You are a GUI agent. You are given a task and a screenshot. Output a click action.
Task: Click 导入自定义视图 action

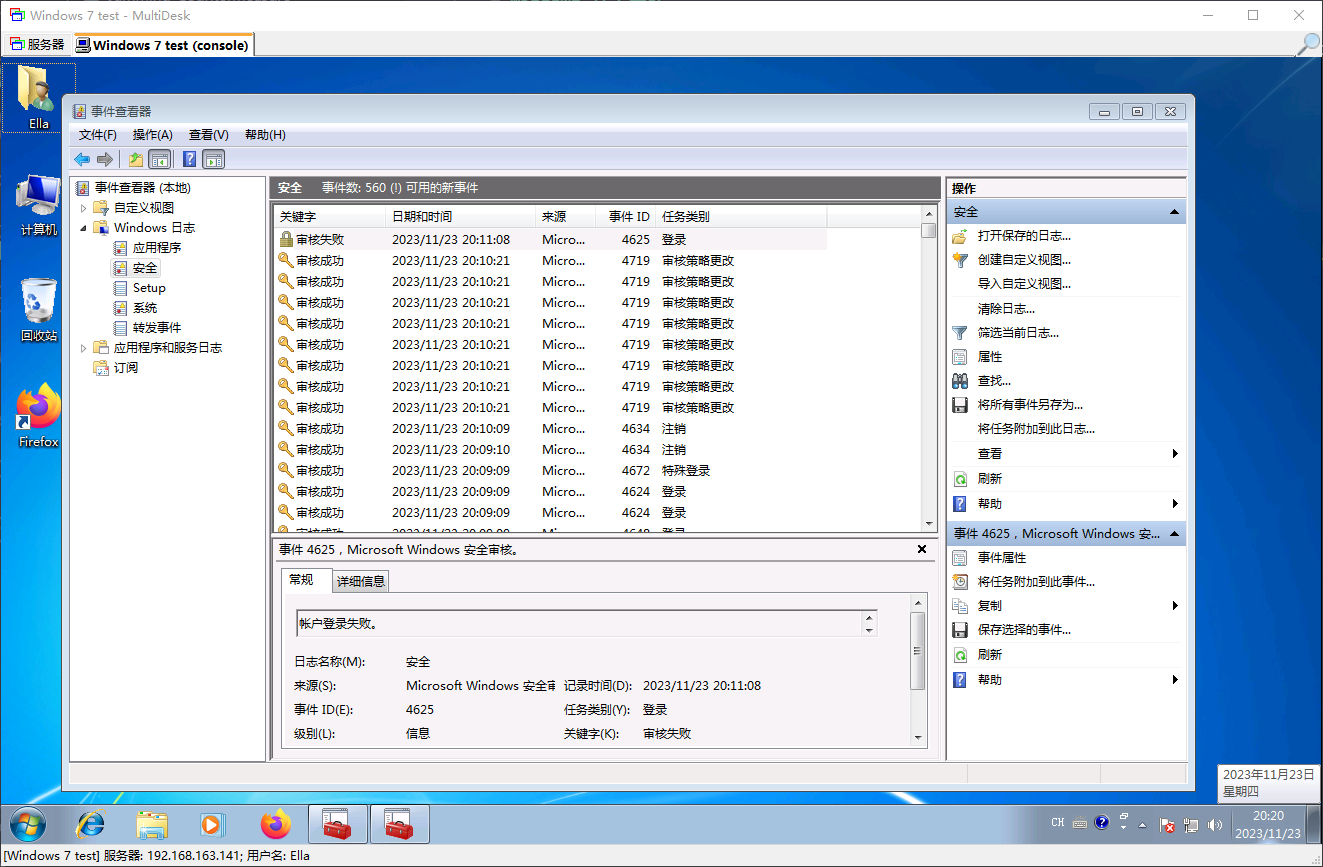(1024, 284)
